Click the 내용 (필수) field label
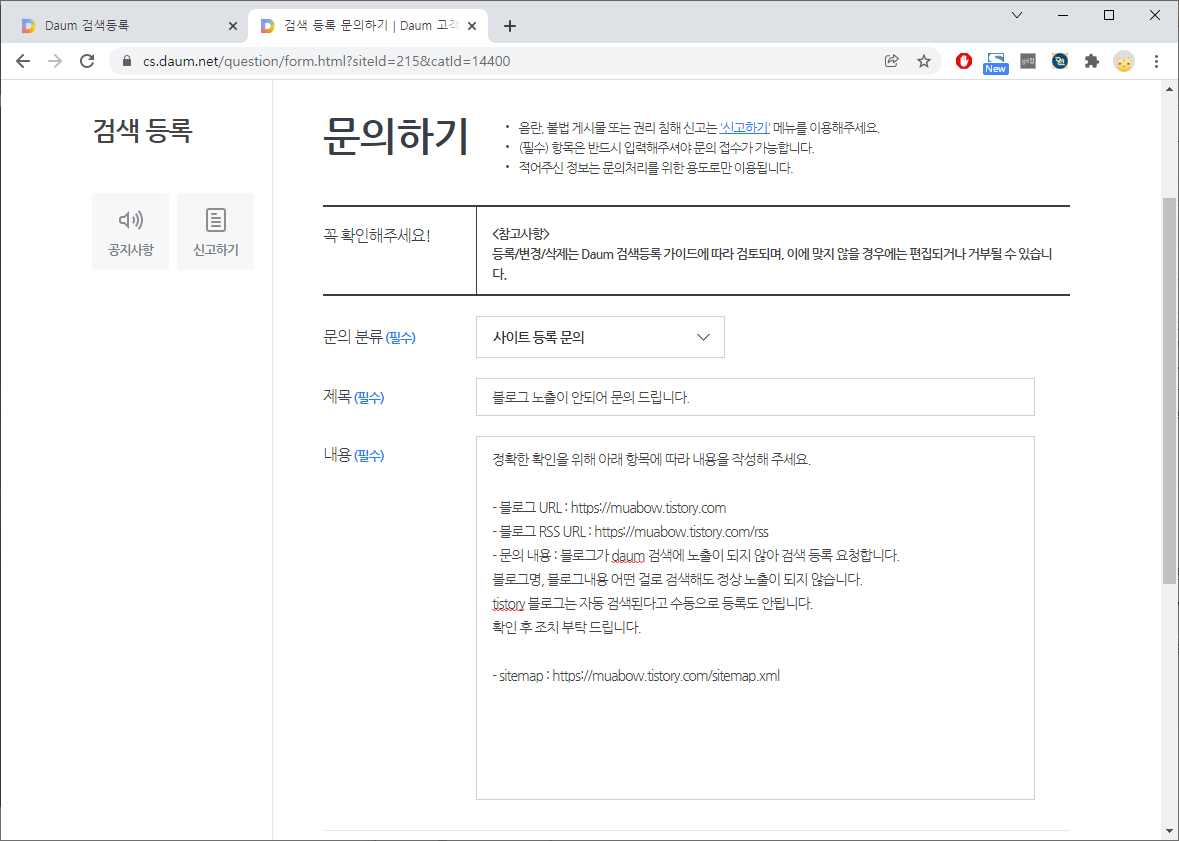The height and width of the screenshot is (841, 1179). (x=353, y=455)
